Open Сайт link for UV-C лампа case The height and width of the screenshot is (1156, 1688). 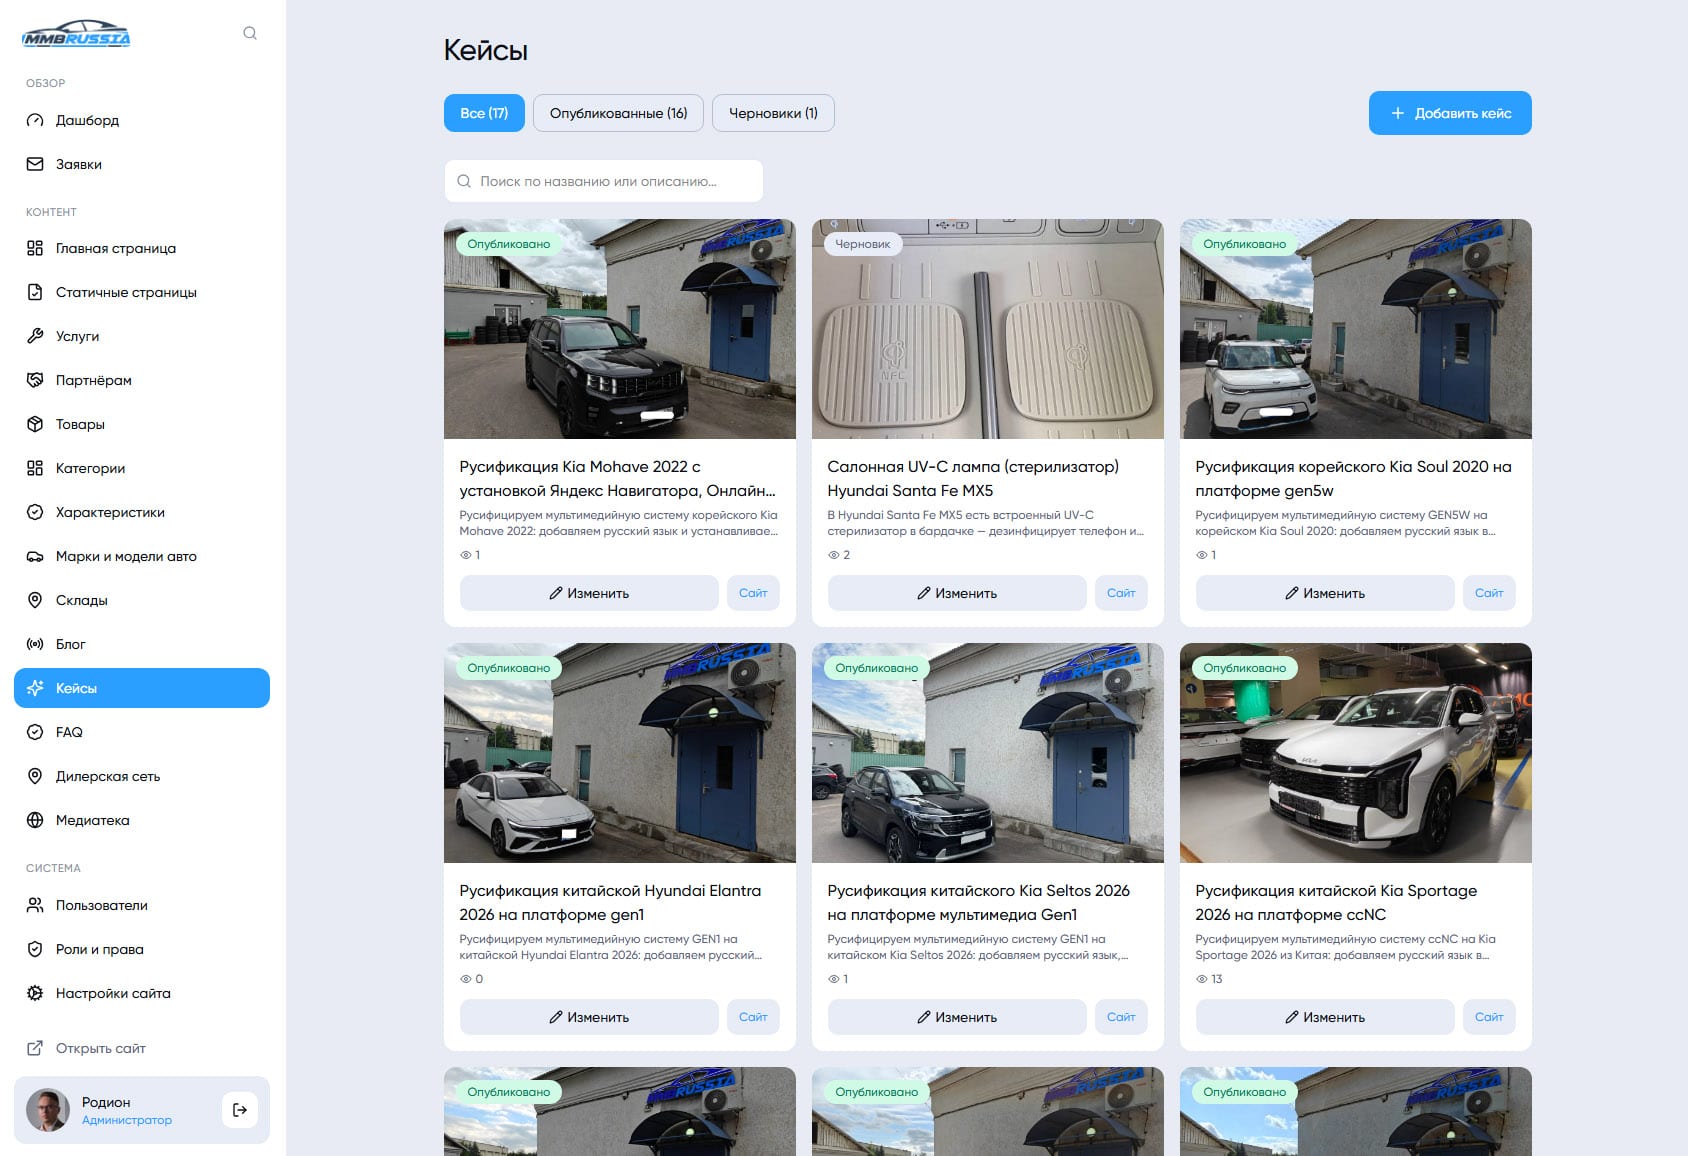[x=1121, y=593]
